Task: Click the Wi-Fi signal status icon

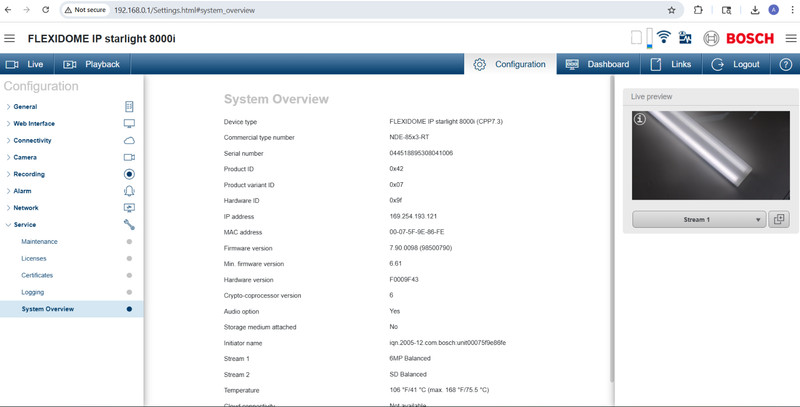Action: (x=664, y=37)
